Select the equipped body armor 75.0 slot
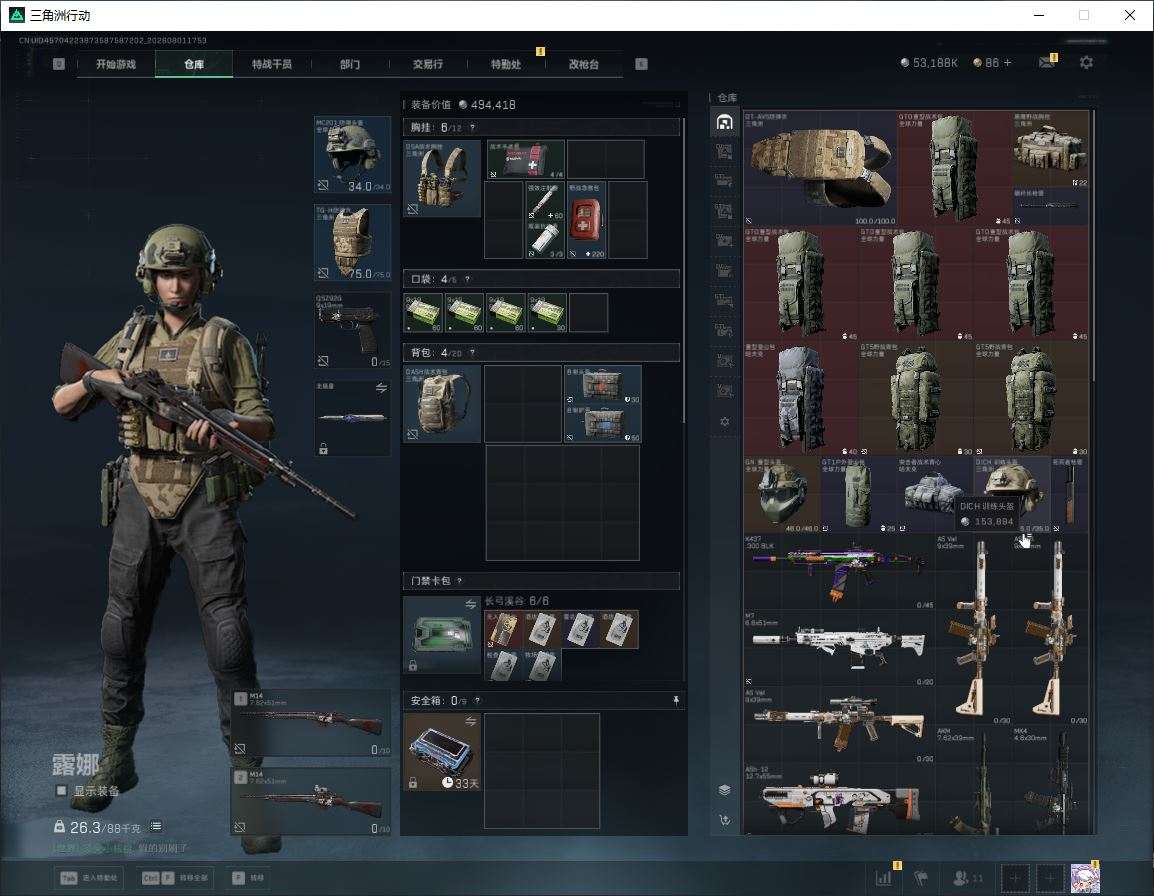The width and height of the screenshot is (1154, 896). (x=353, y=242)
